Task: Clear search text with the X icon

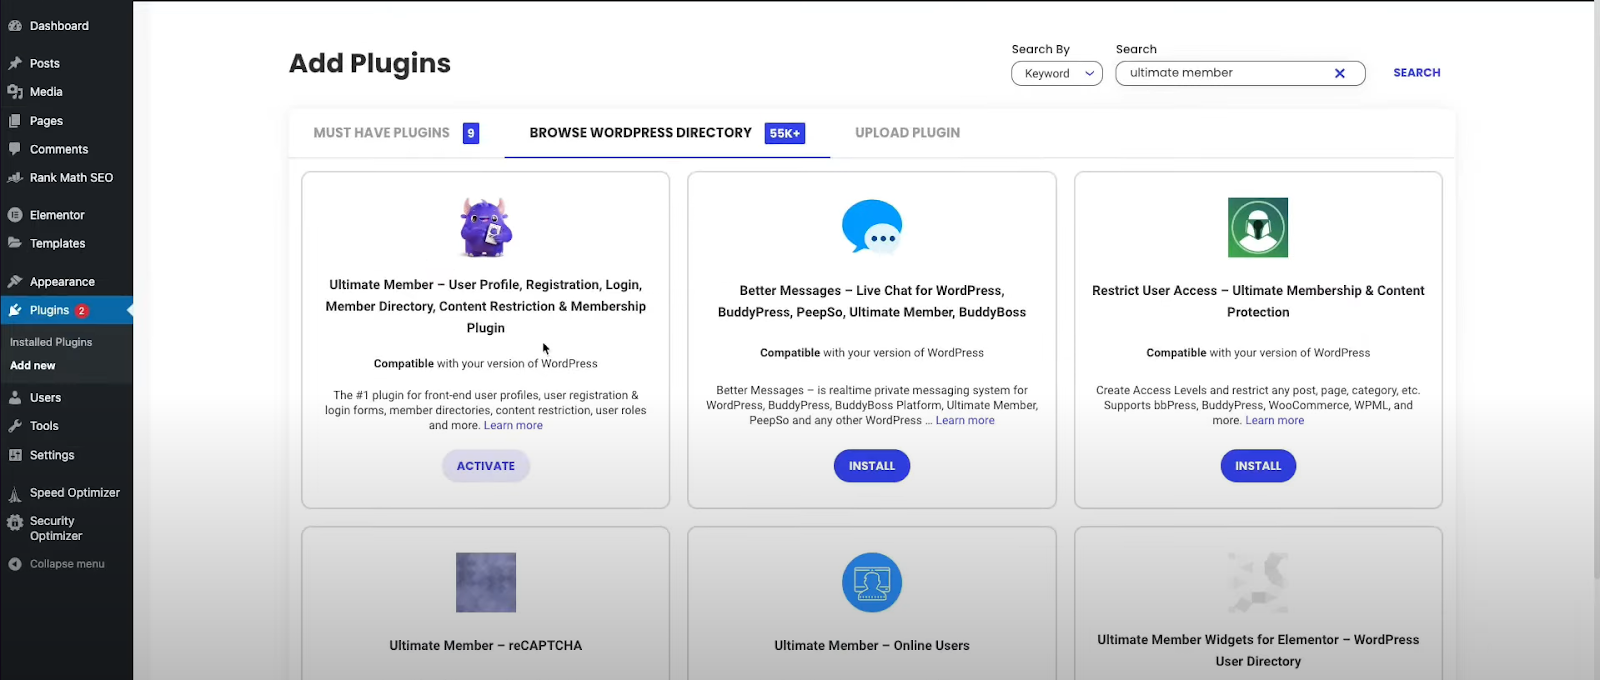Action: [x=1340, y=73]
